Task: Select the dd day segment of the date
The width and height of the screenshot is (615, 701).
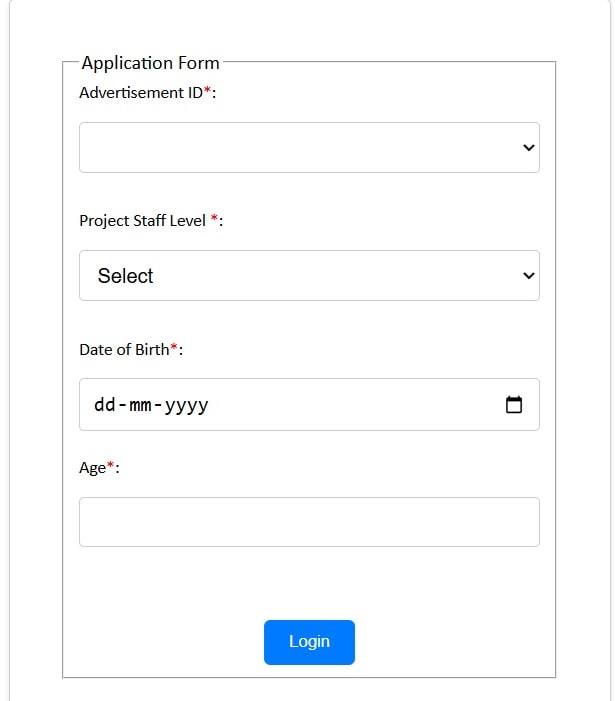Action: point(105,405)
